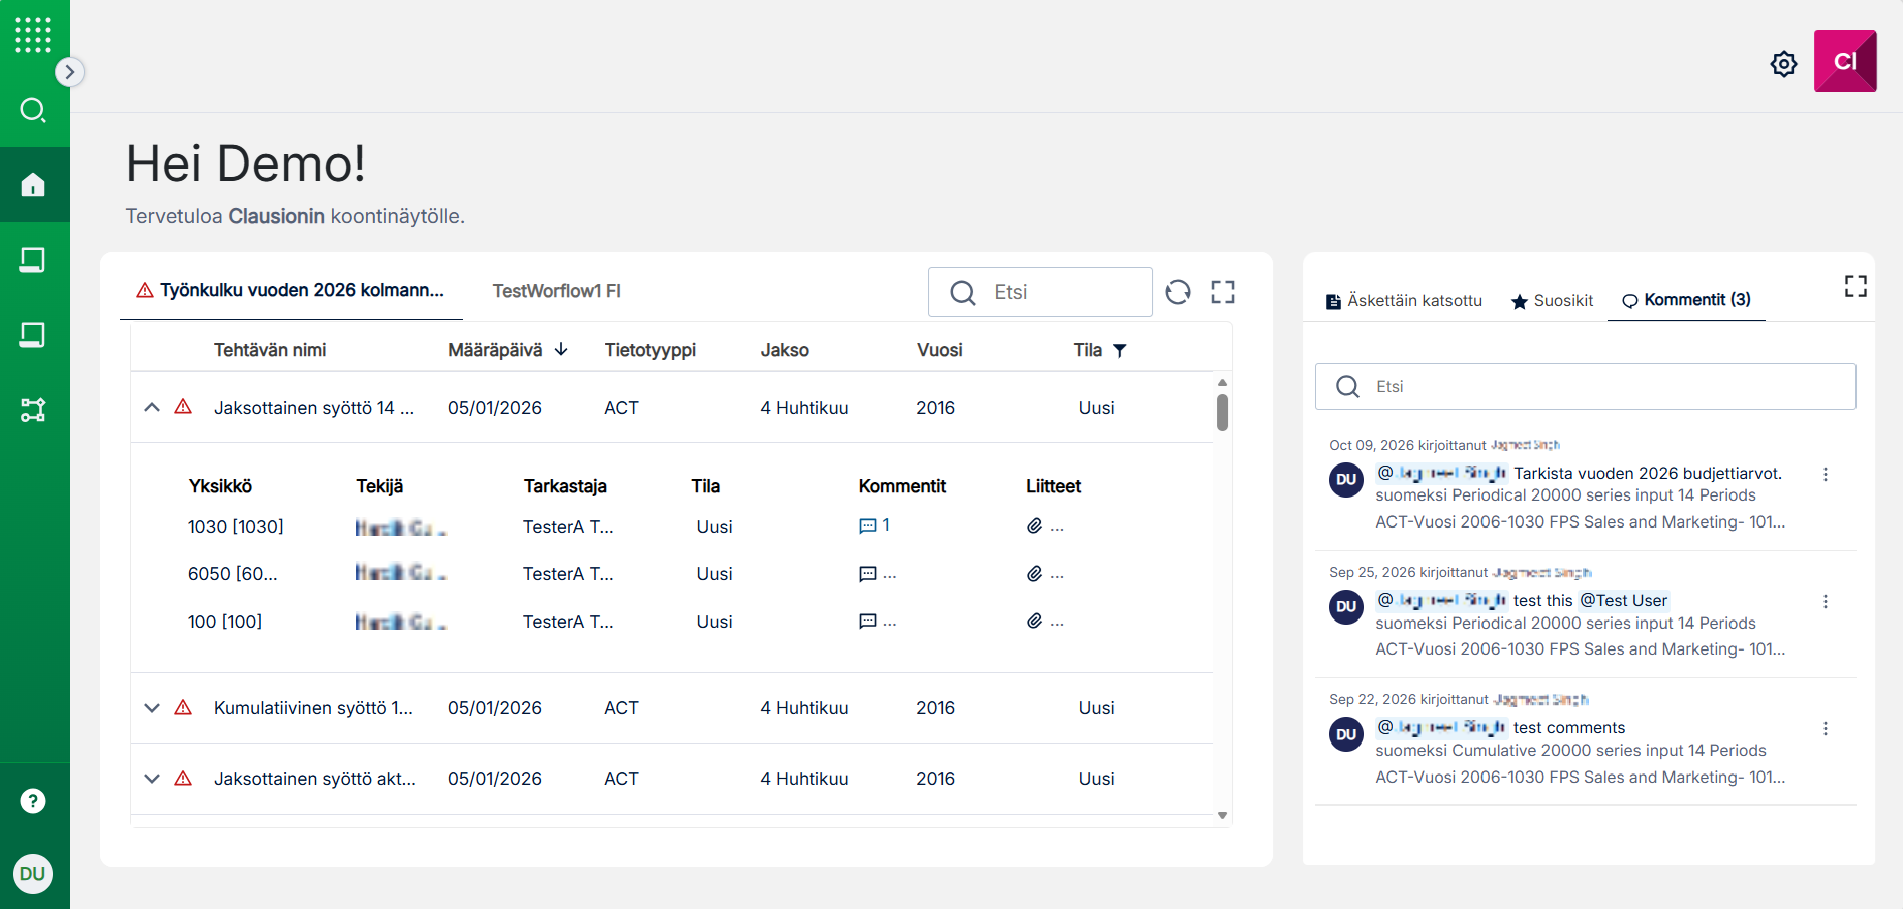Open the DU user avatar in sidebar
1903x909 pixels.
(33, 874)
